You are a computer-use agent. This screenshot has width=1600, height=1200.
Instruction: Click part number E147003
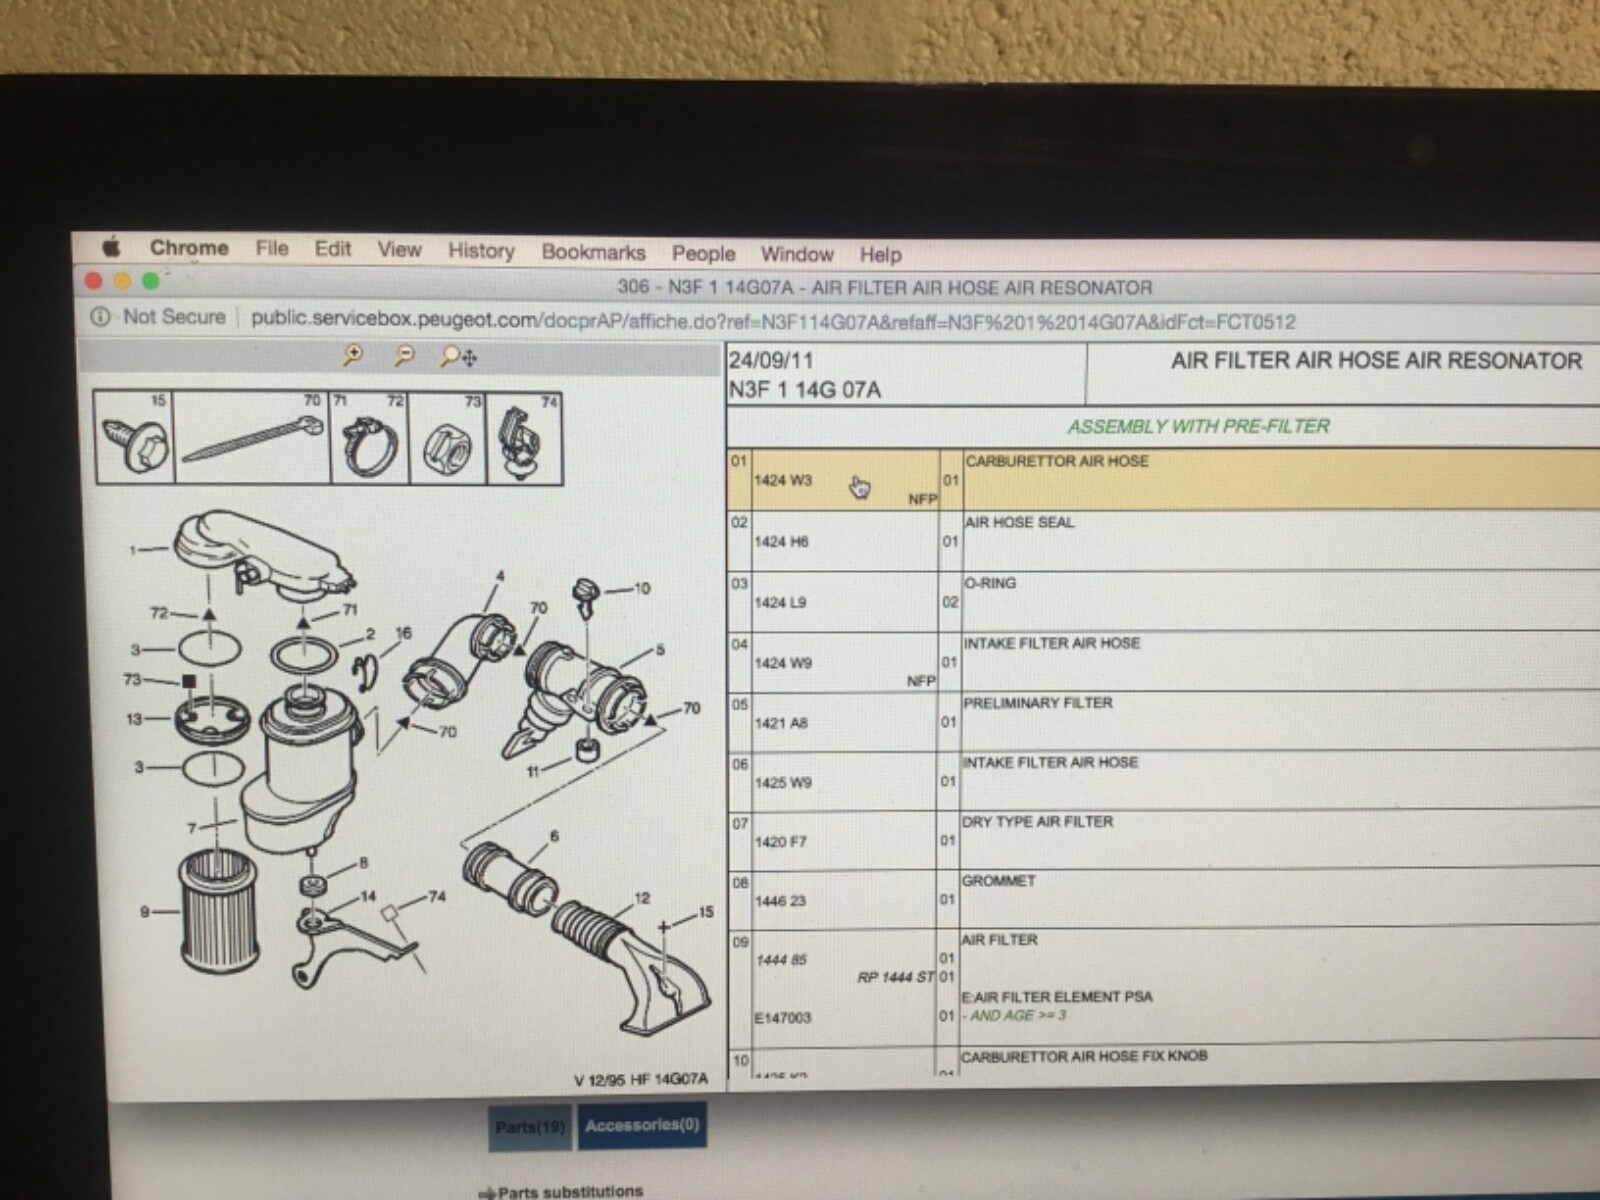(x=783, y=1017)
